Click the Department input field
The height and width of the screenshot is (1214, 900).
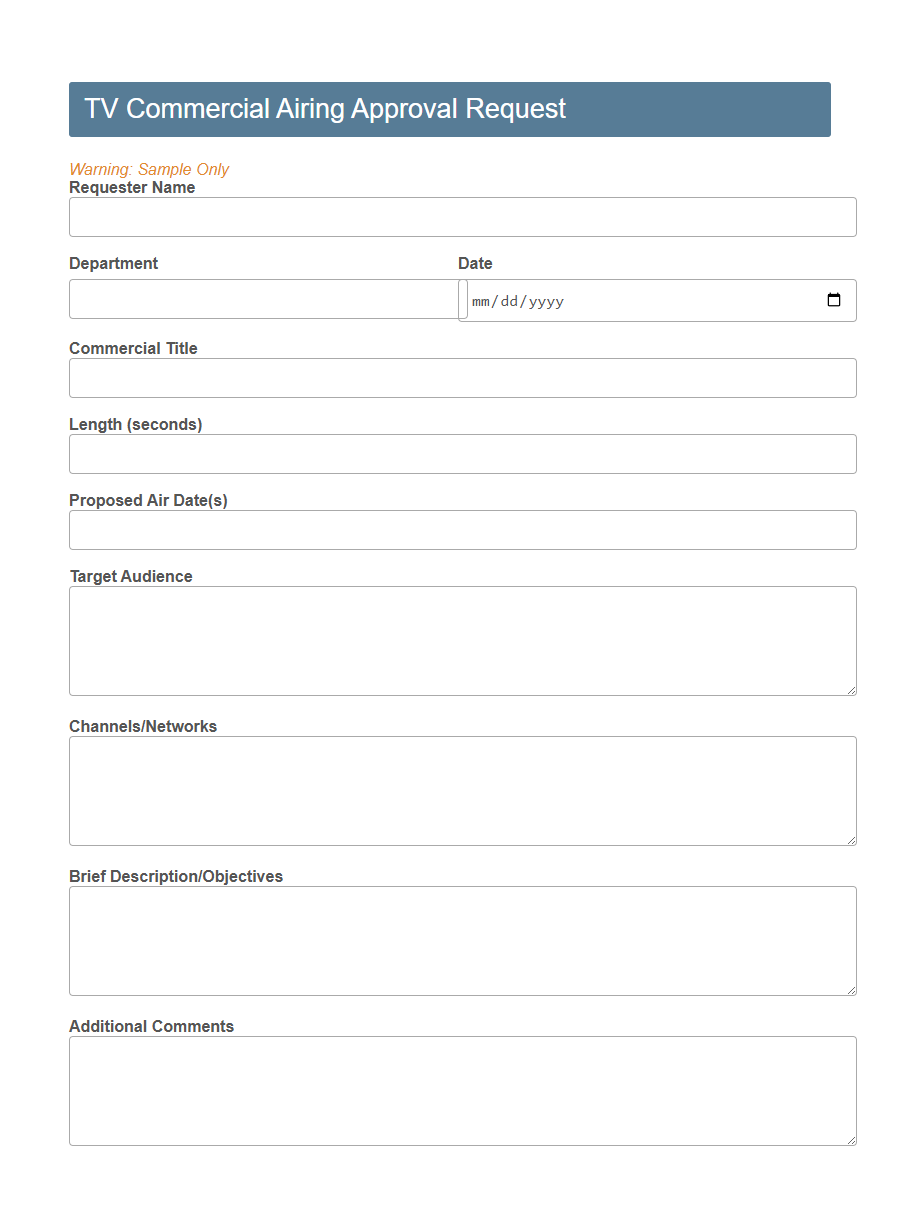(x=263, y=299)
